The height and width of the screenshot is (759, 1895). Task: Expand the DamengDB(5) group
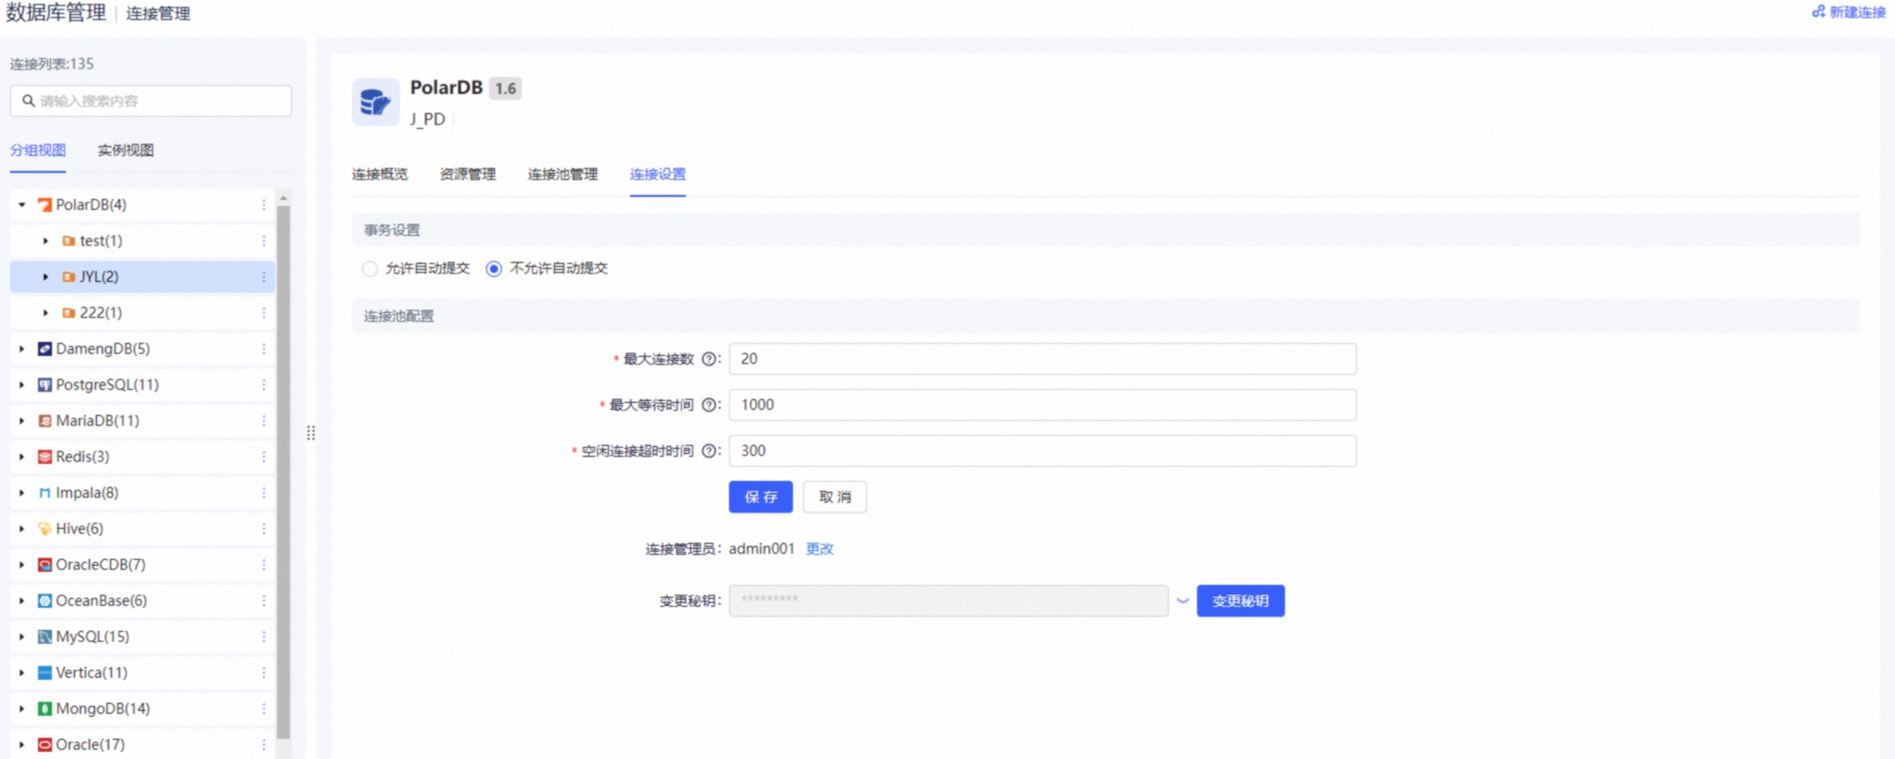(x=22, y=349)
